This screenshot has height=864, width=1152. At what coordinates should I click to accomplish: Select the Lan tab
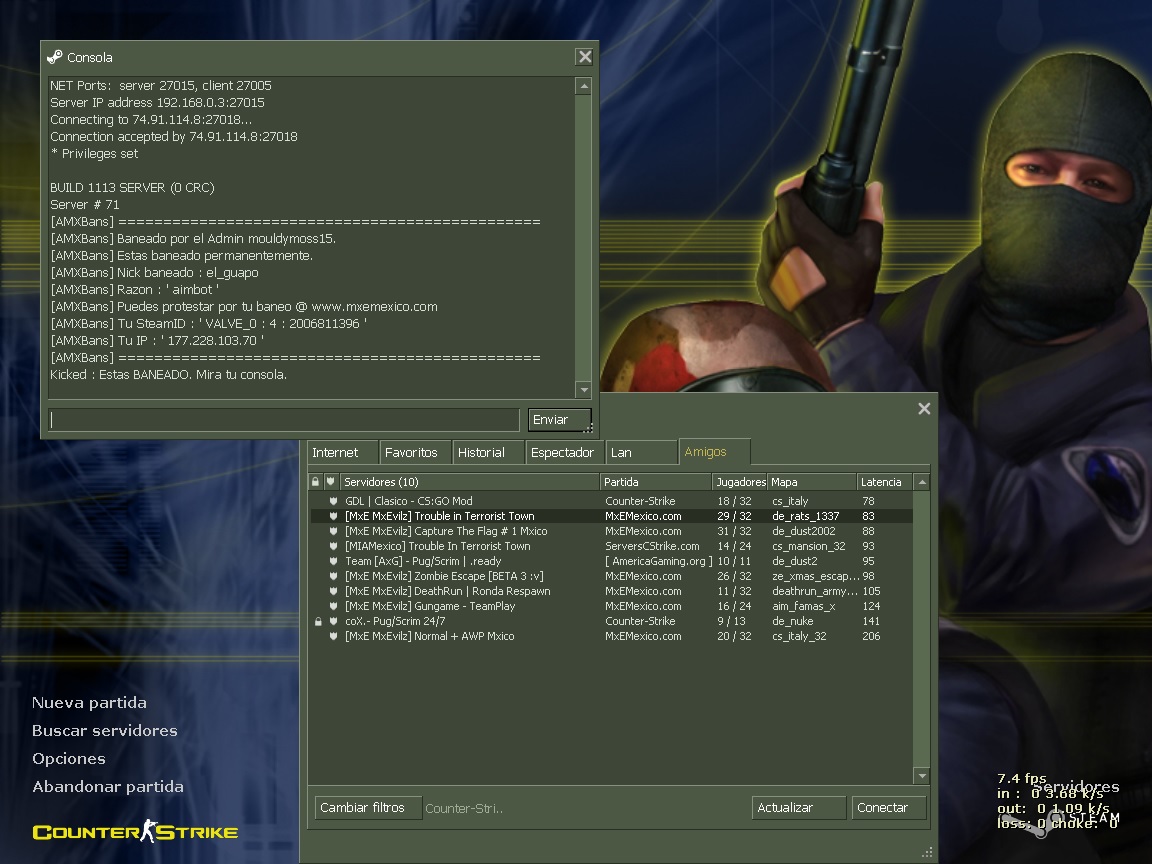click(641, 453)
